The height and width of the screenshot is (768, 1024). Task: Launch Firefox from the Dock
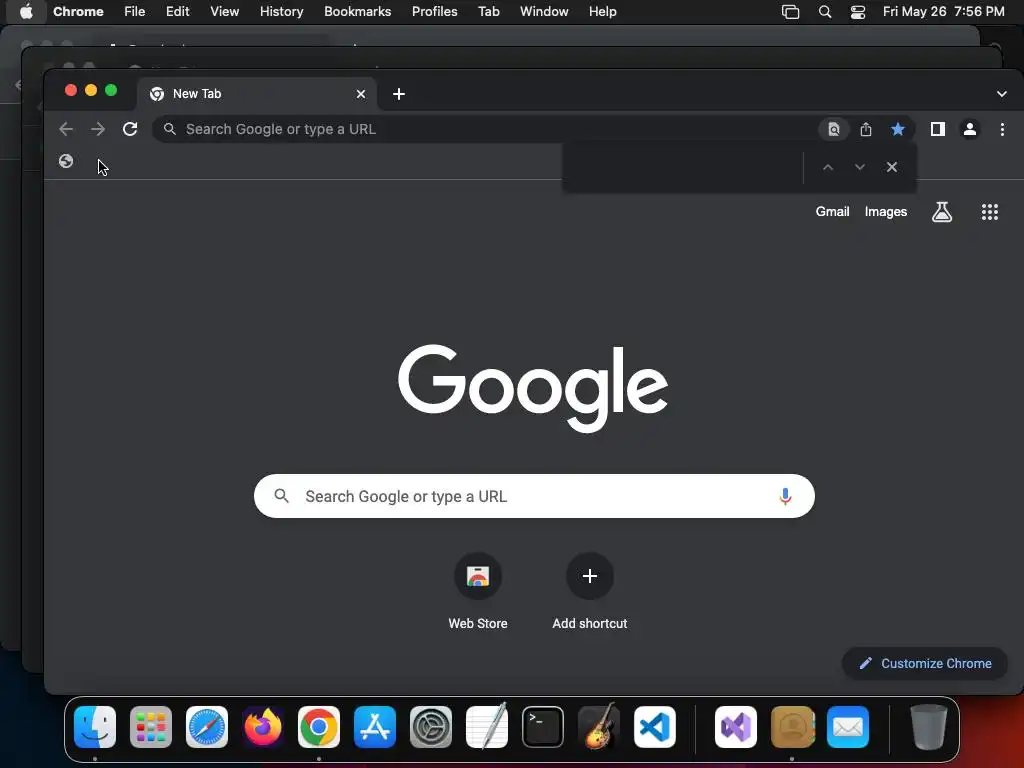[263, 727]
